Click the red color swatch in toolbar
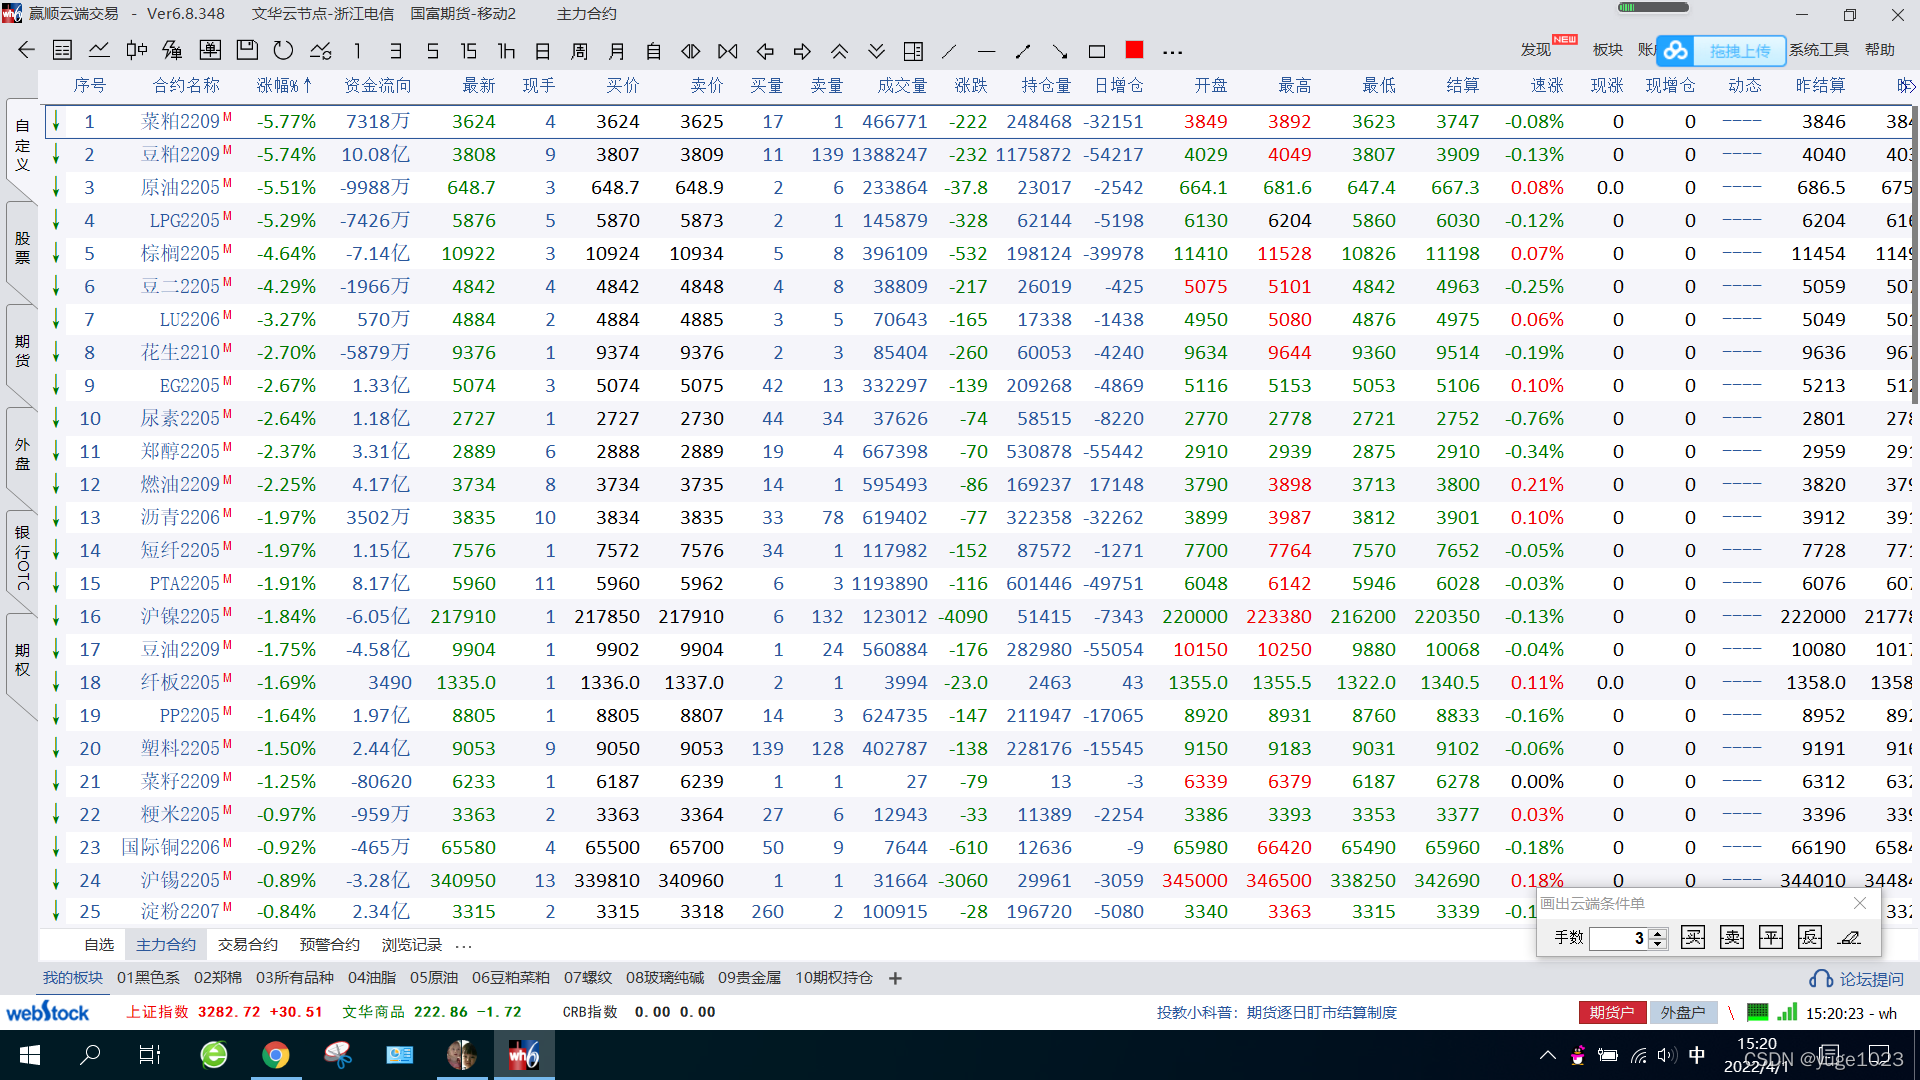The height and width of the screenshot is (1080, 1920). pyautogui.click(x=1134, y=49)
